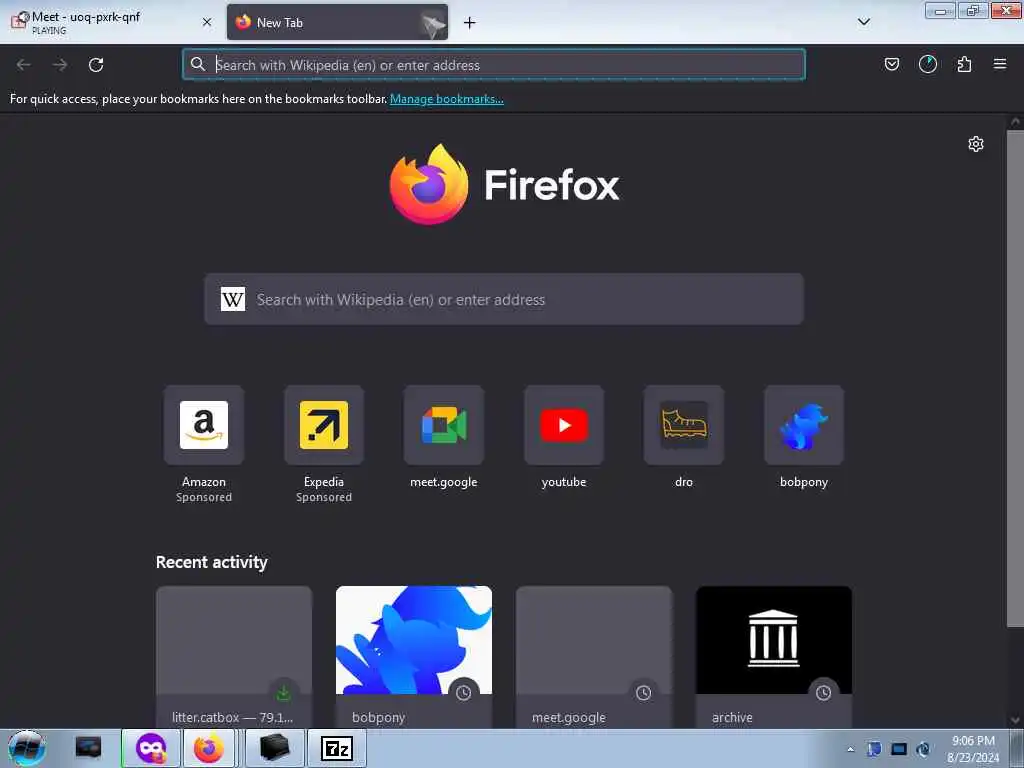Click the Reload page icon
1024x768 pixels.
[x=96, y=65]
